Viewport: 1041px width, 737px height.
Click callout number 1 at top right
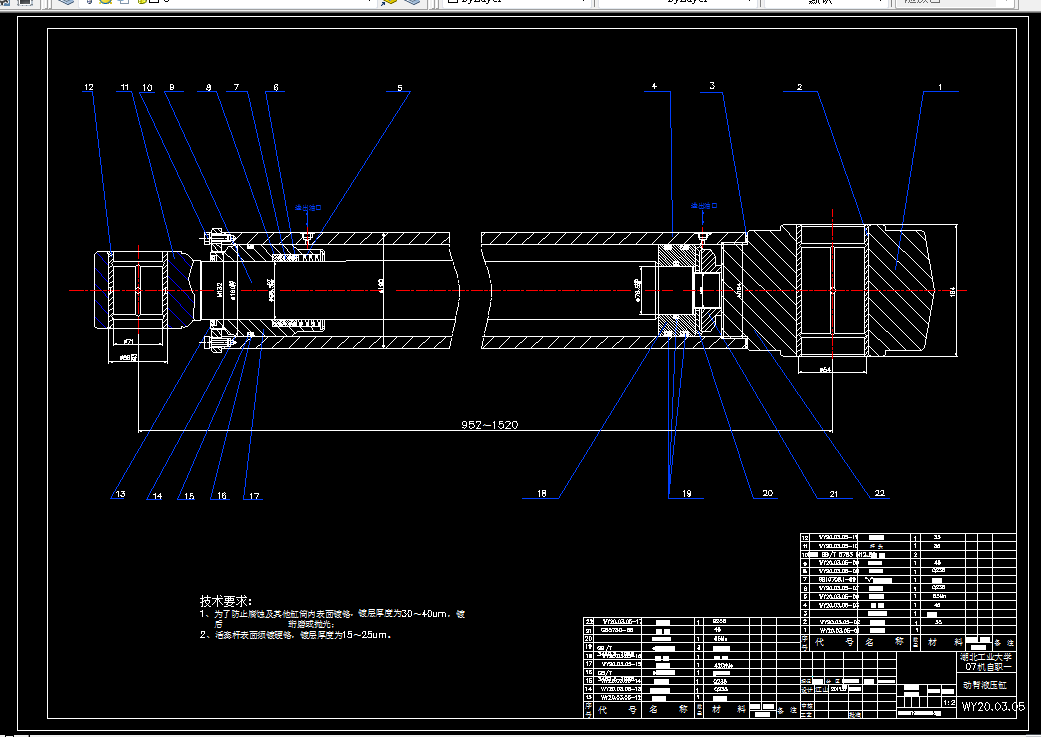pyautogui.click(x=940, y=87)
